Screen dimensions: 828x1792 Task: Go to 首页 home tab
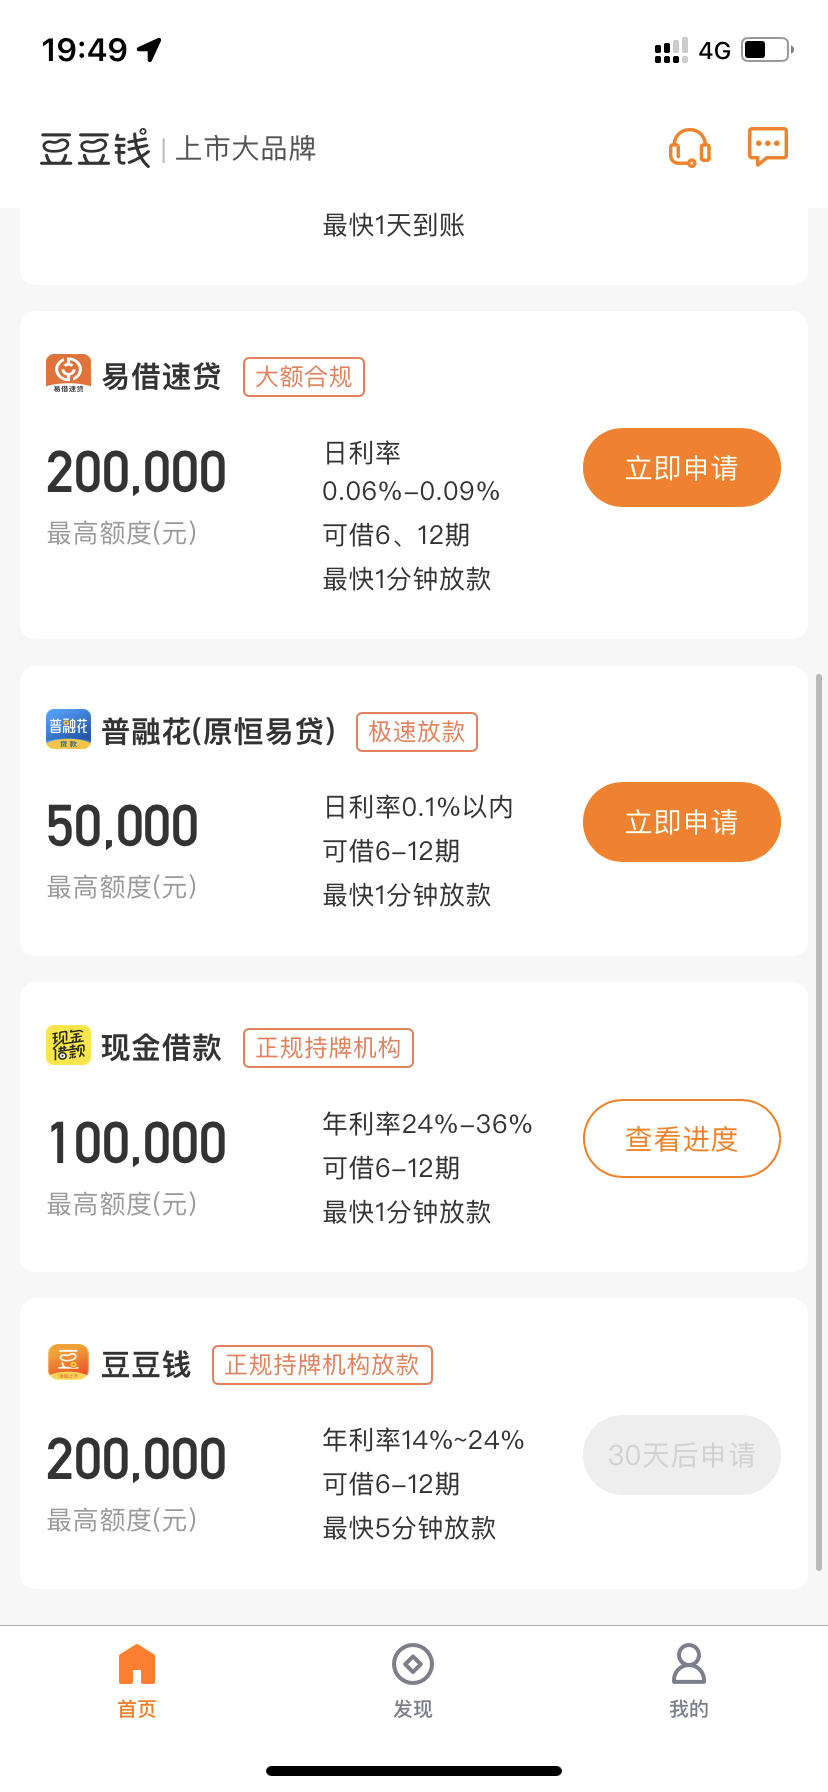(x=137, y=1681)
